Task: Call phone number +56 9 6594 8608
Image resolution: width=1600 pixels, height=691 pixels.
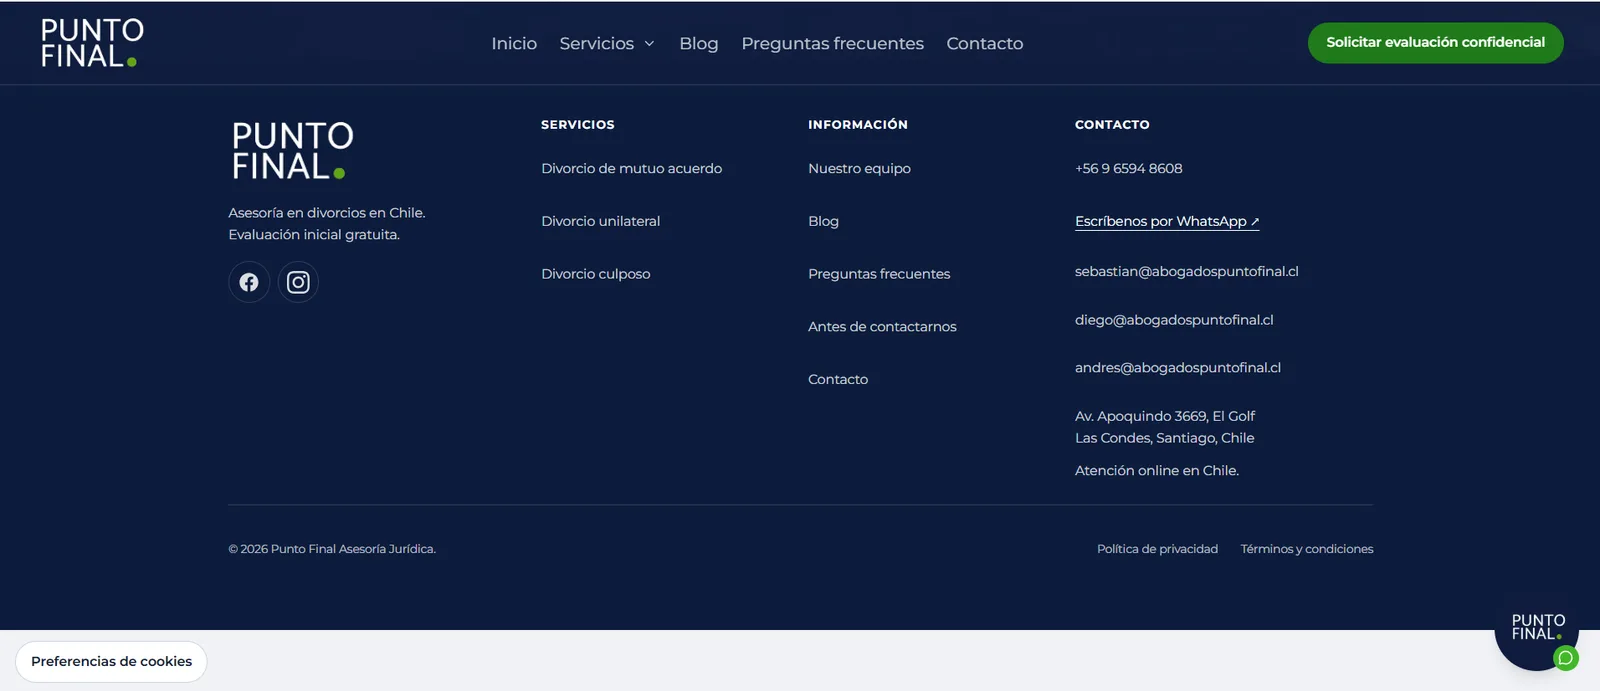Action: point(1129,168)
